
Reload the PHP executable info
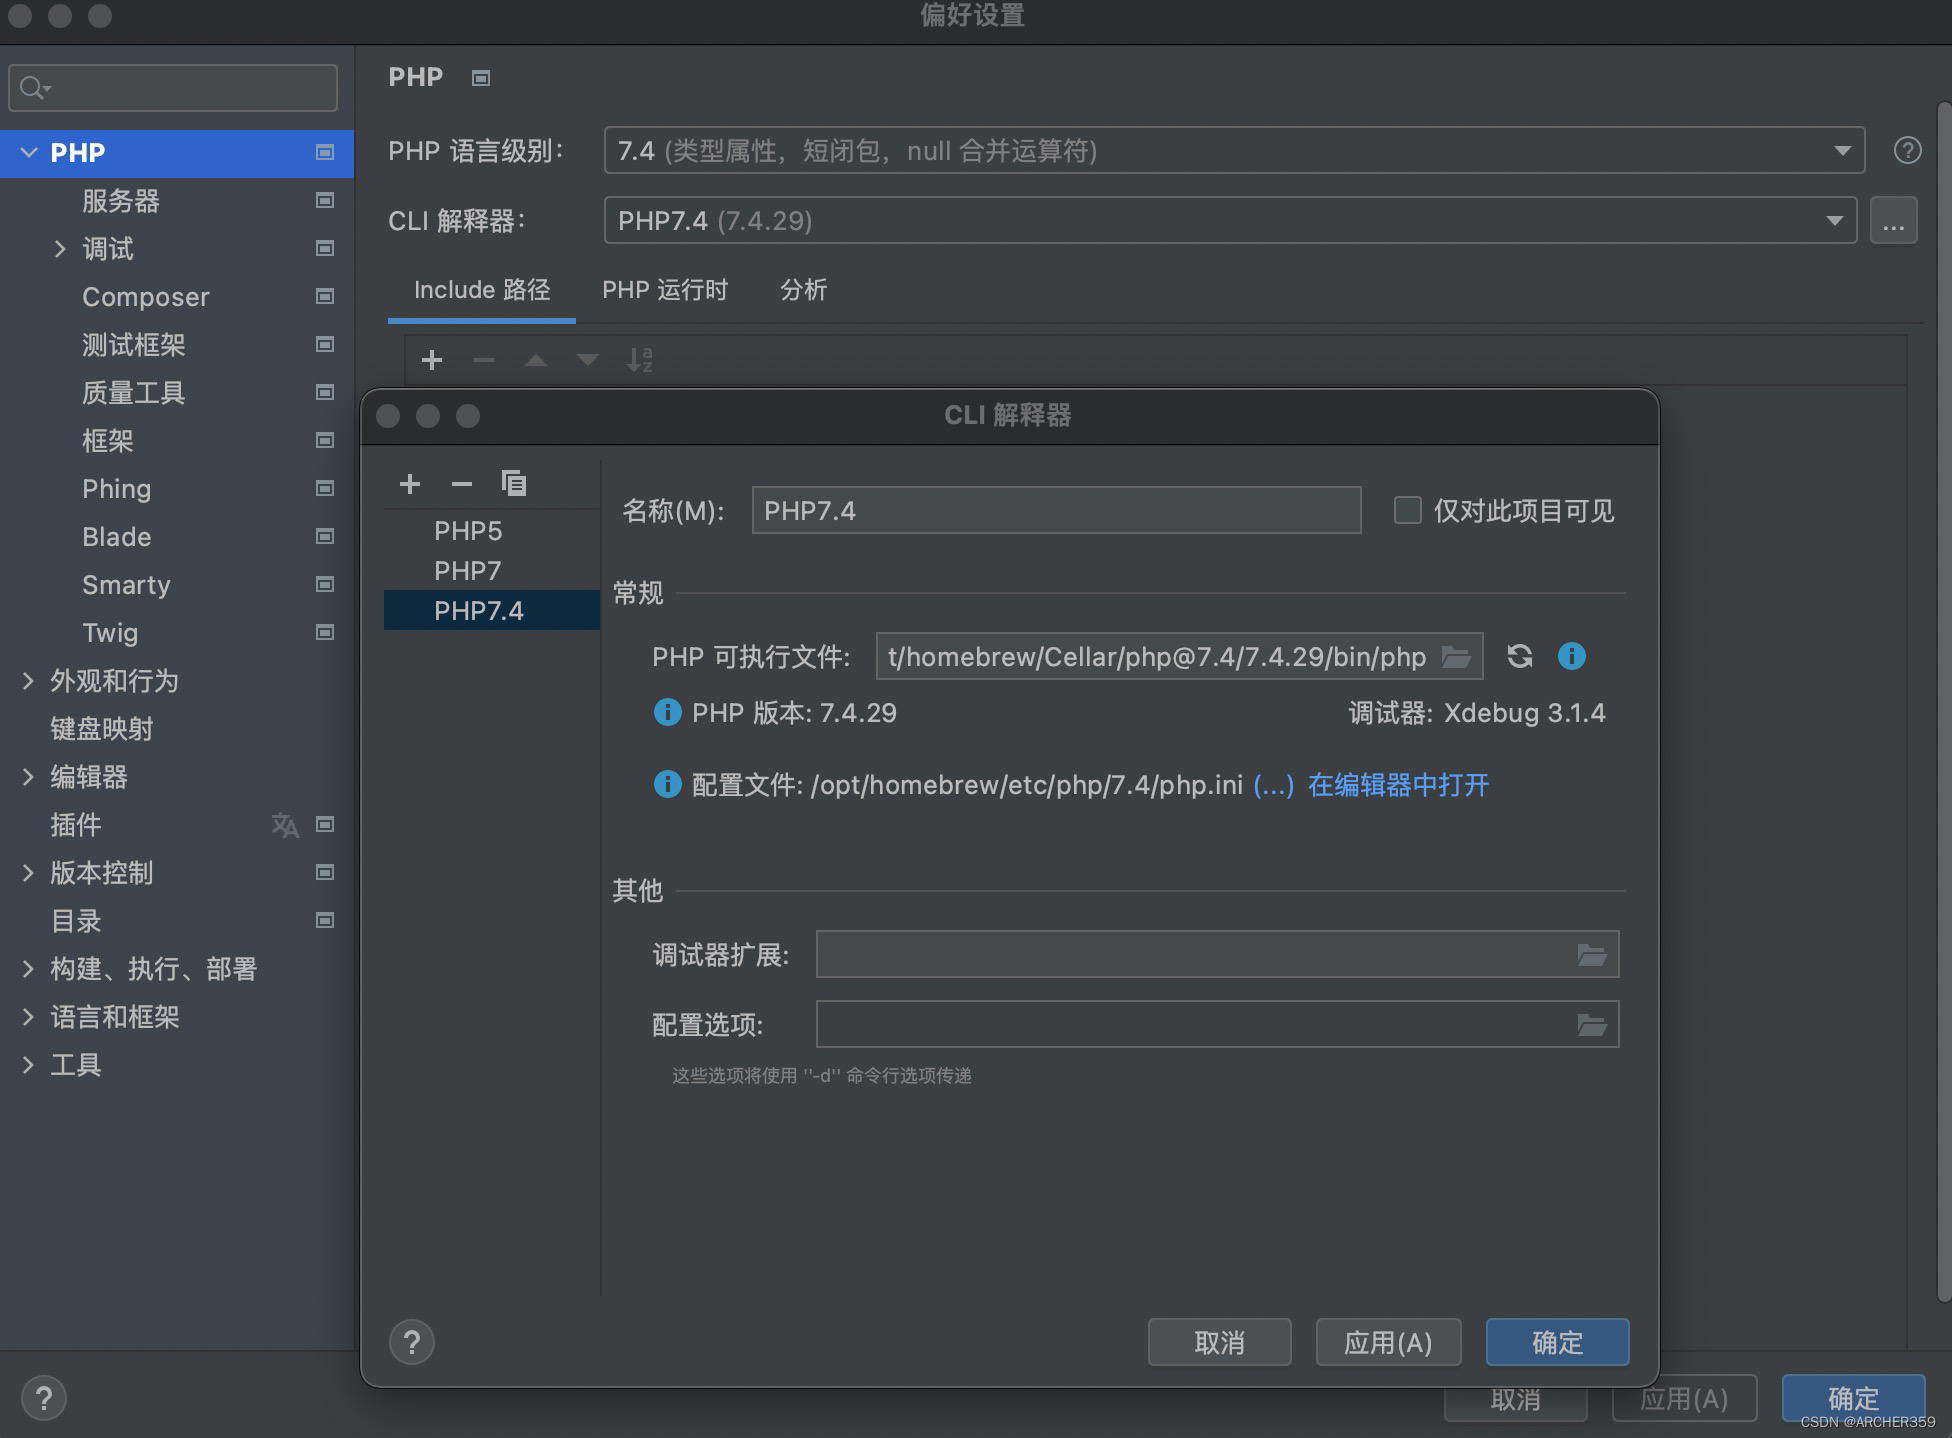pos(1519,656)
